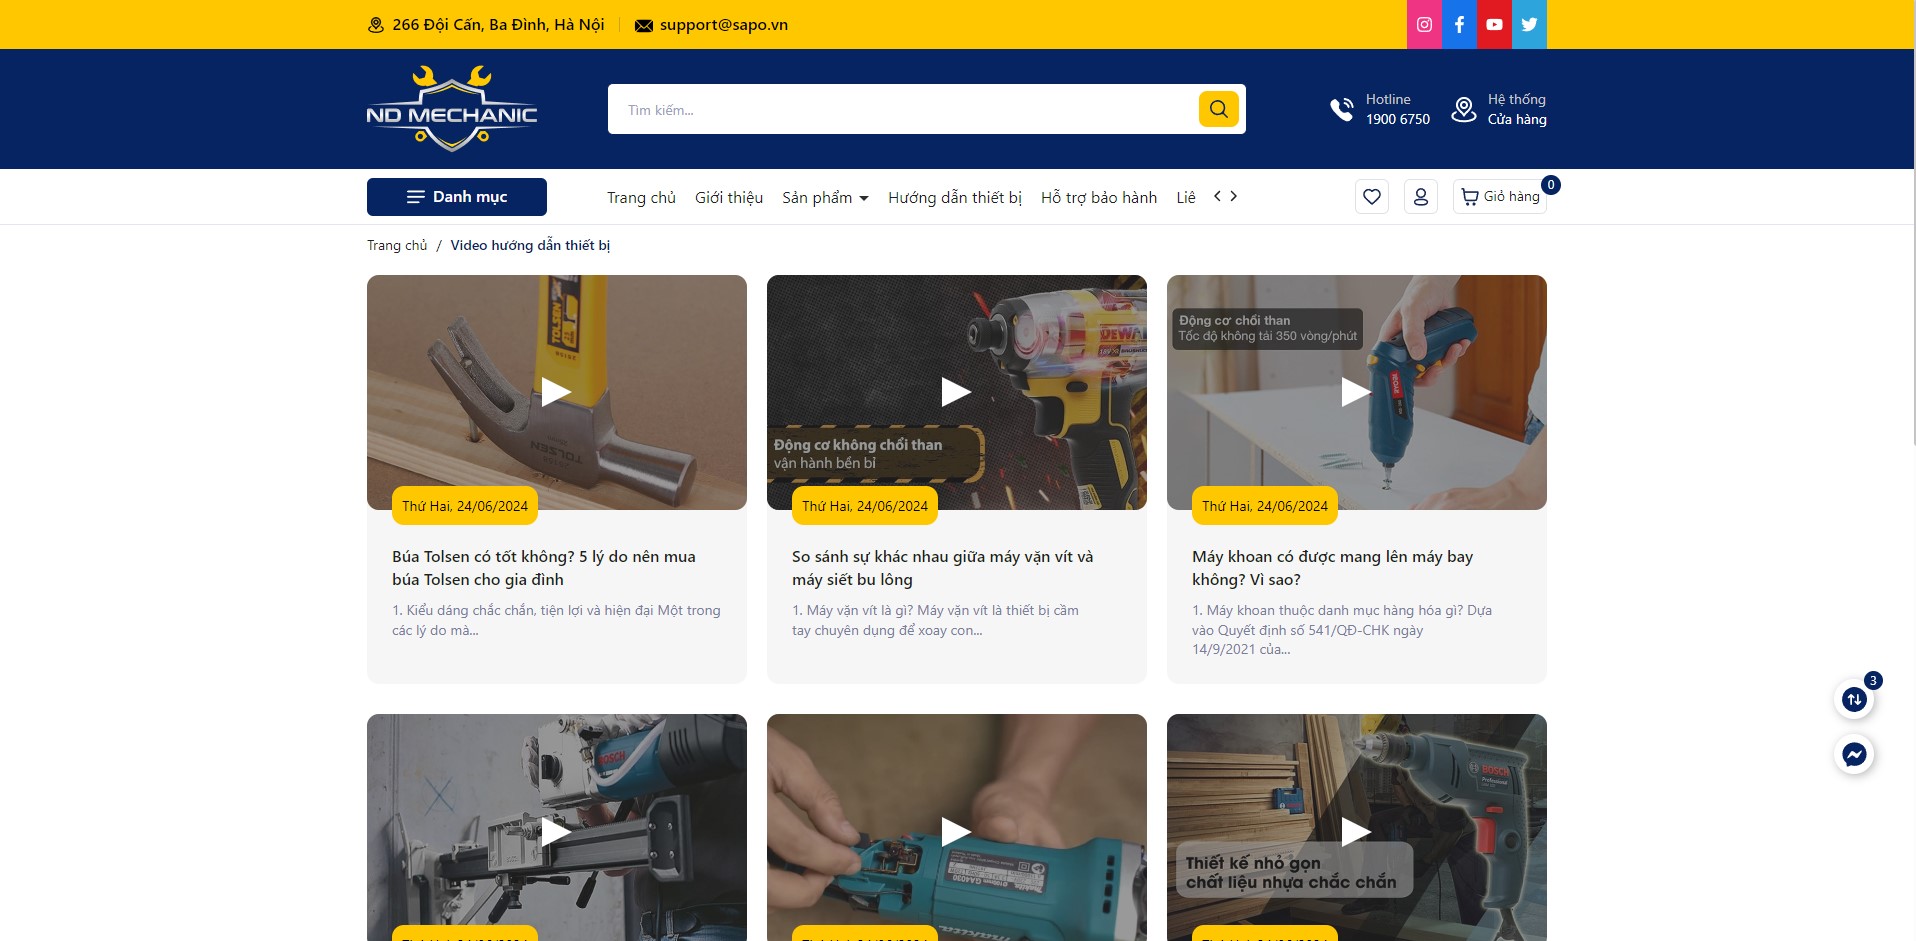This screenshot has width=1916, height=941.
Task: Click the Trang chủ breadcrumb link
Action: point(397,245)
